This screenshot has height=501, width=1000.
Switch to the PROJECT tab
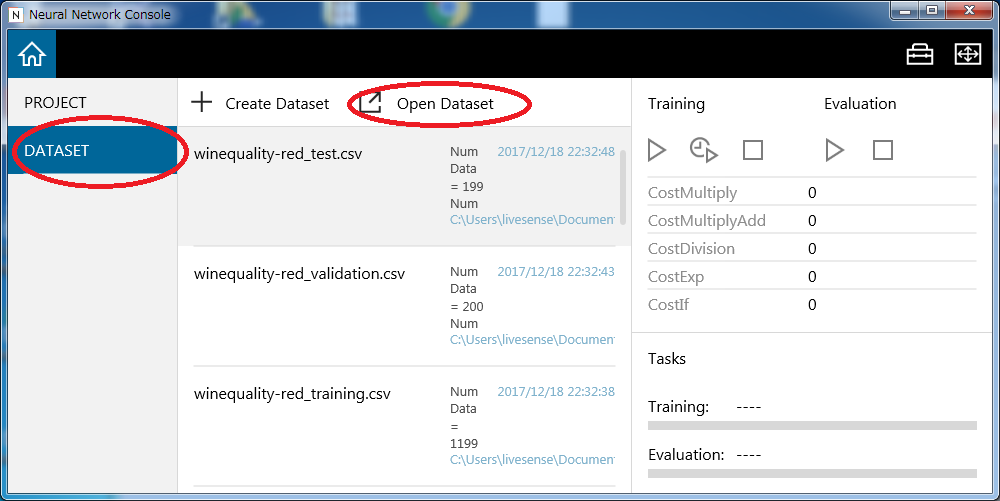[56, 102]
